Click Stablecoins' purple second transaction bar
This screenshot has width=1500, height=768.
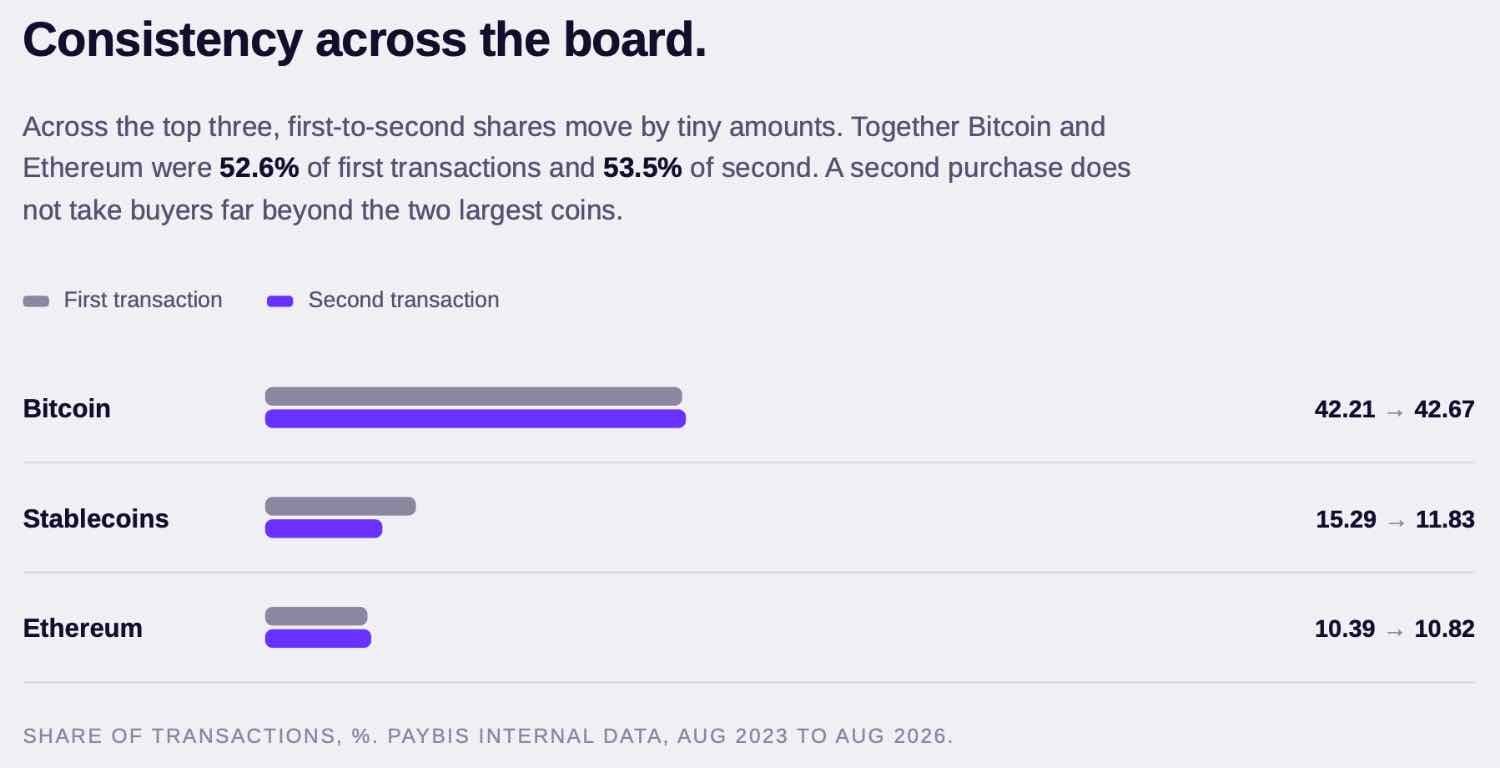point(323,528)
